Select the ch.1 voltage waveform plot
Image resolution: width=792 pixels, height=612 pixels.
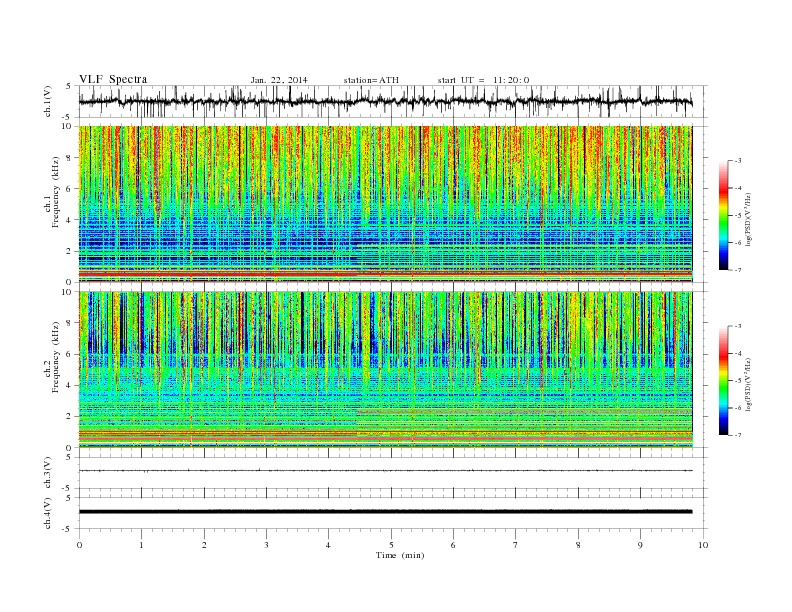[393, 101]
